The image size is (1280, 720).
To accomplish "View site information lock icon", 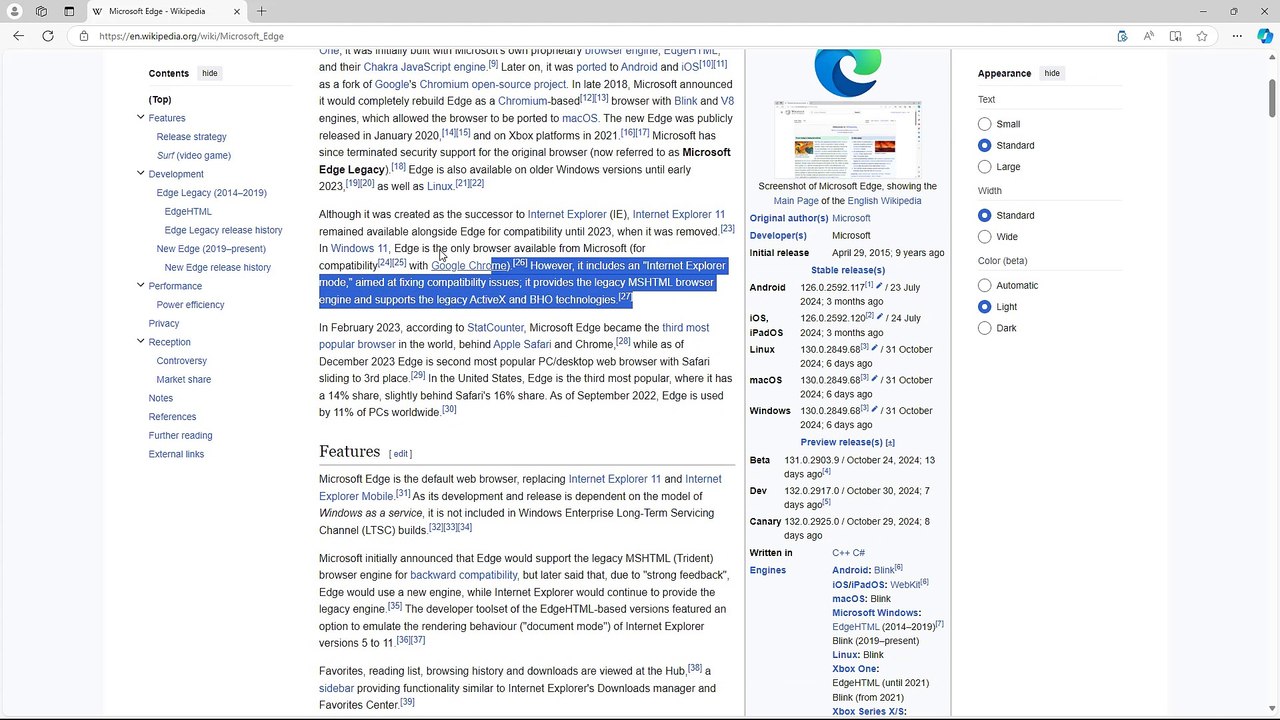I will [84, 36].
